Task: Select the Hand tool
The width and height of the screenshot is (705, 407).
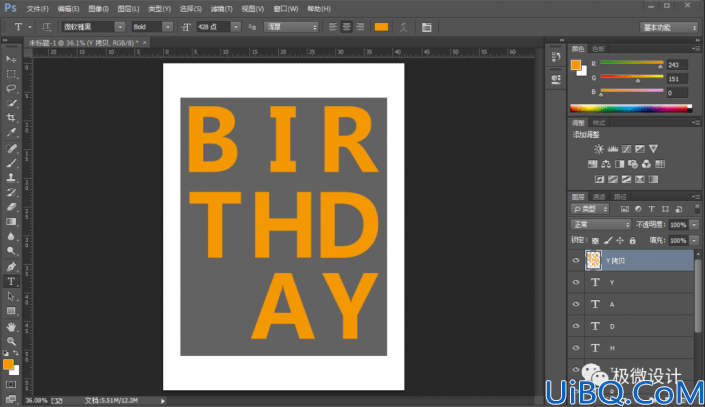Action: point(11,327)
